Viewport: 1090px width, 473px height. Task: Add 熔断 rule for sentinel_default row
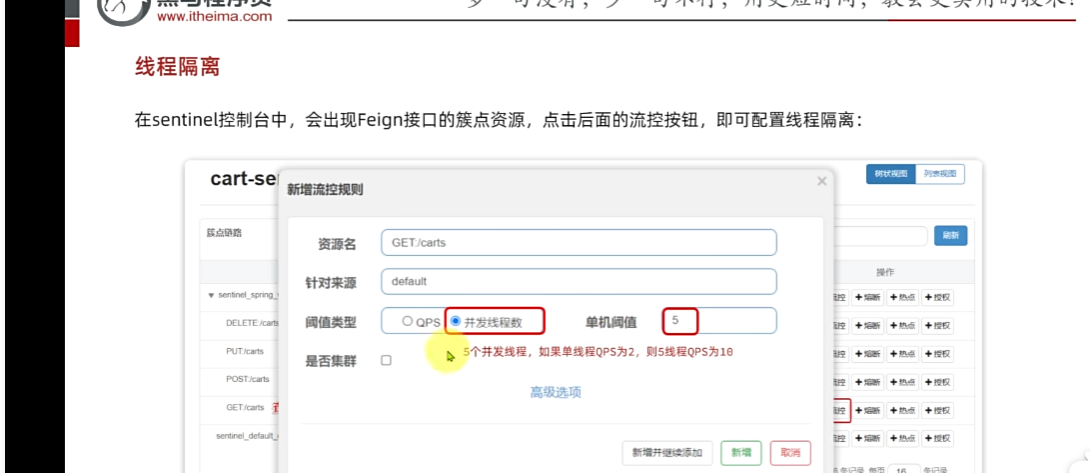point(868,438)
